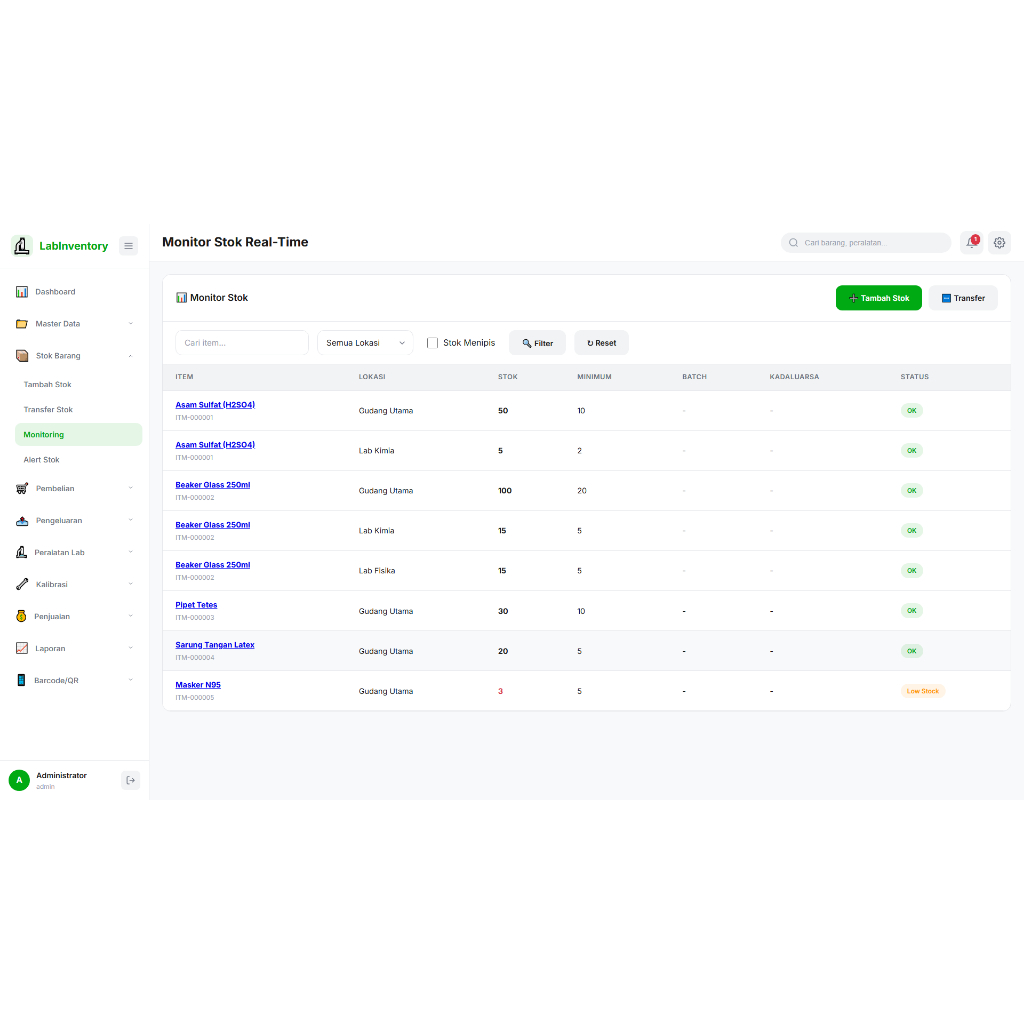Click the Master Data folder icon
This screenshot has width=1024, height=1024.
pyautogui.click(x=22, y=323)
